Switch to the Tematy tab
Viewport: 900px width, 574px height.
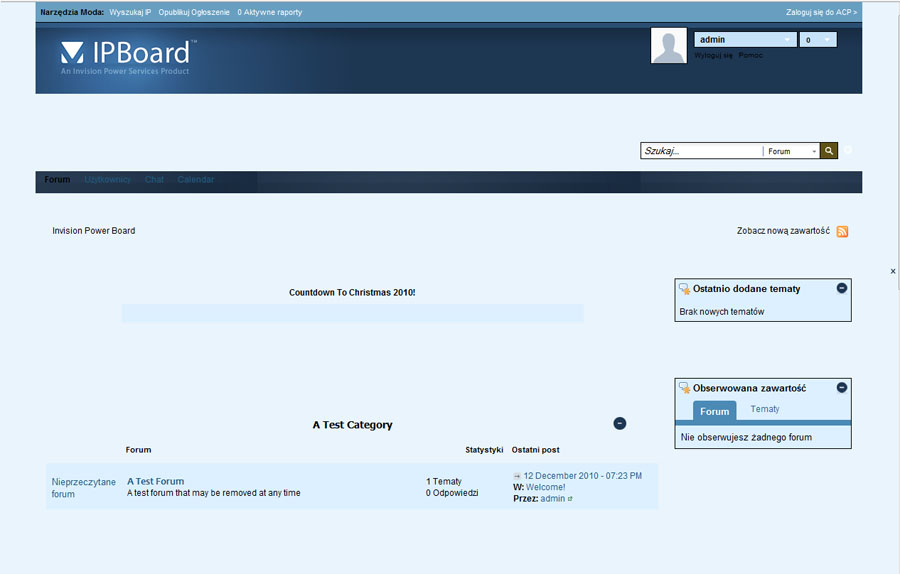765,409
